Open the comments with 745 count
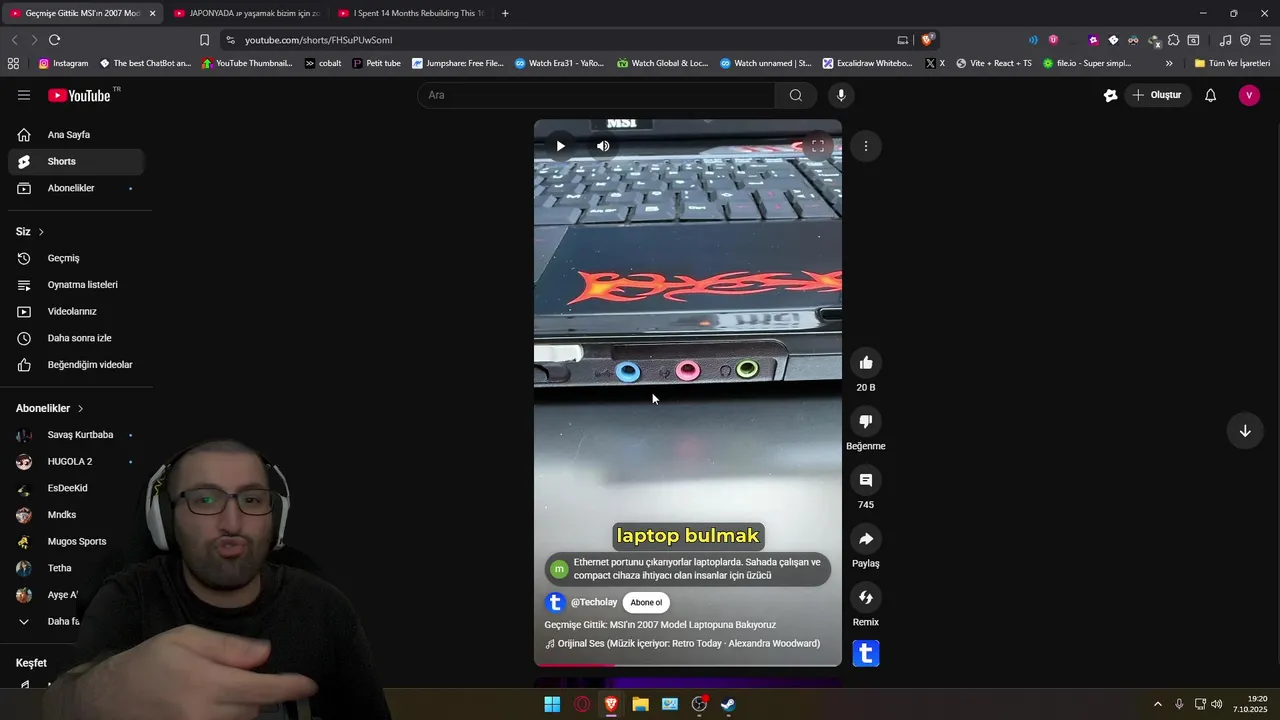1280x720 pixels. [866, 480]
